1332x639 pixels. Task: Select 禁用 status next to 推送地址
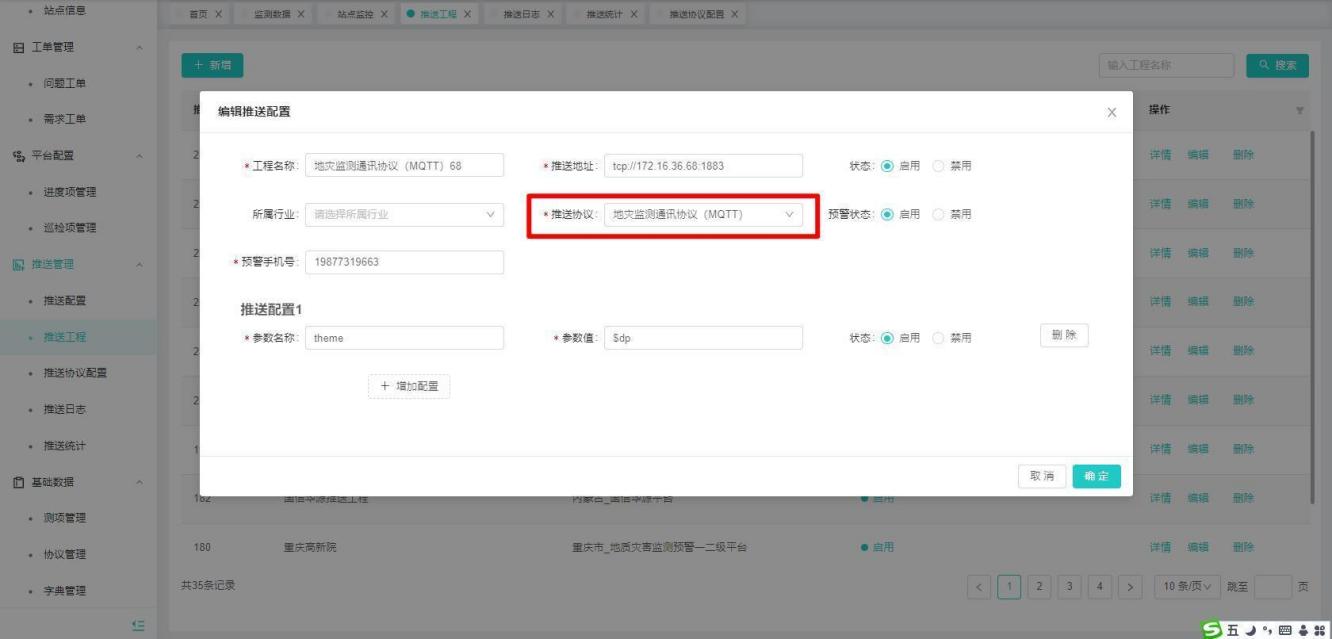coord(938,166)
